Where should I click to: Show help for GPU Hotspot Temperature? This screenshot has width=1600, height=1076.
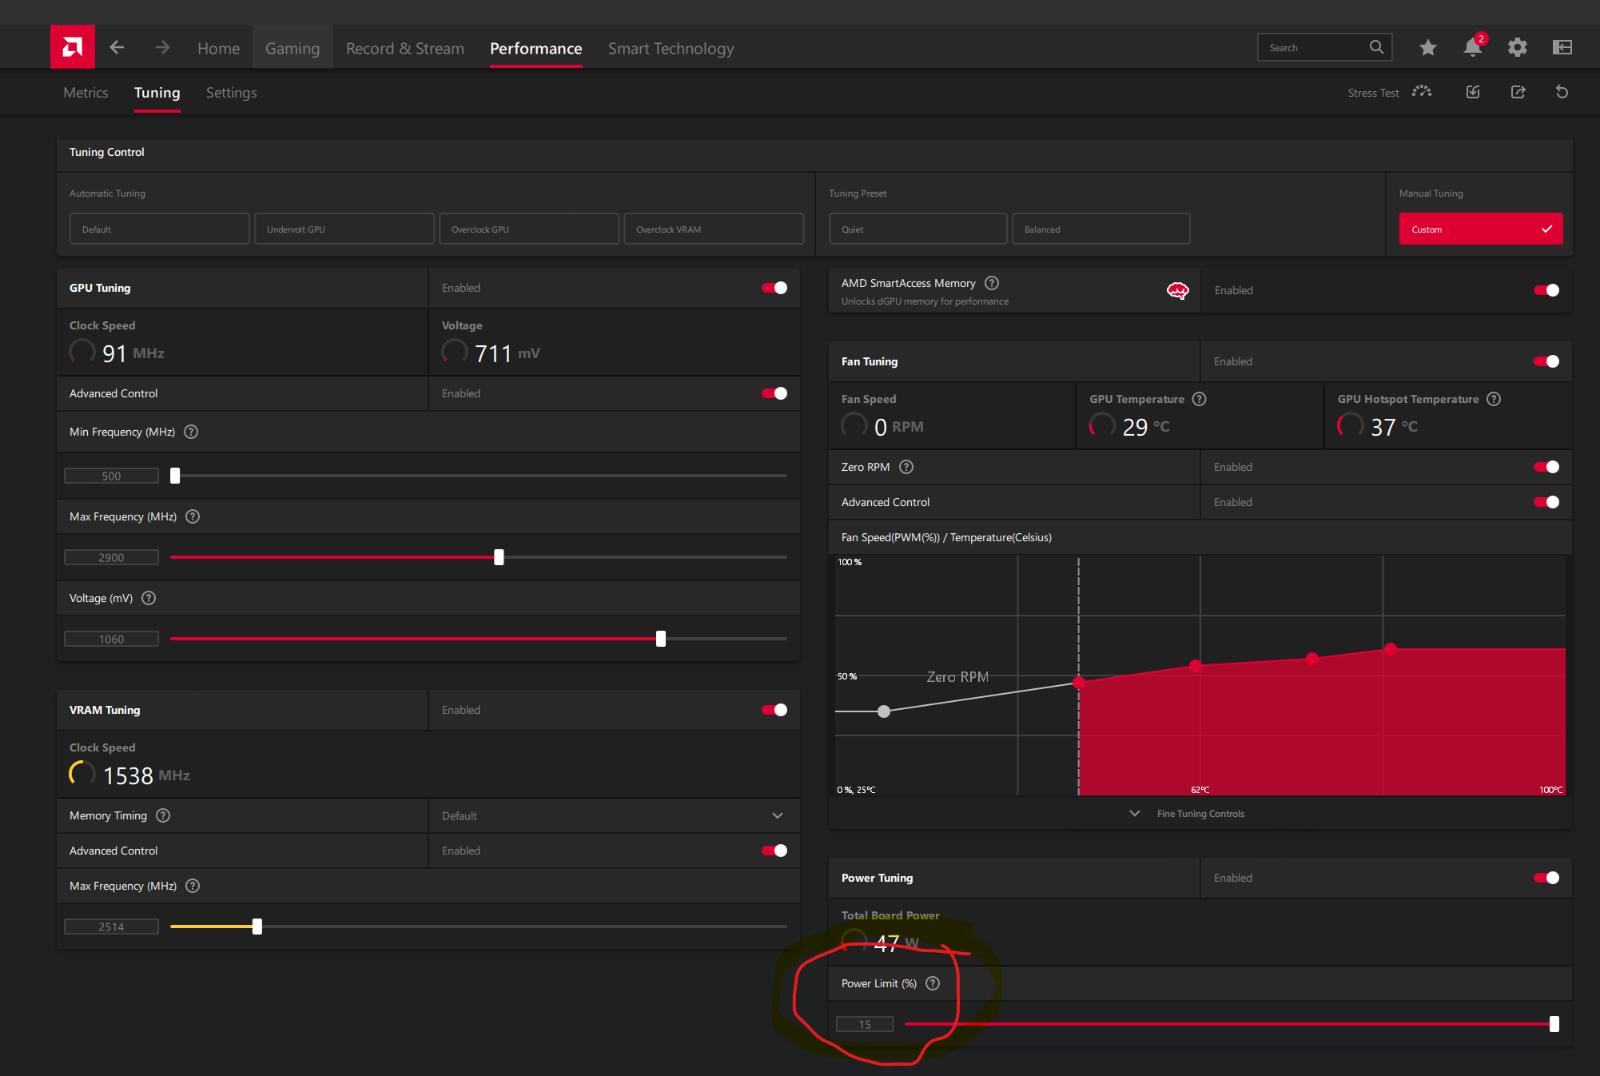(1493, 399)
